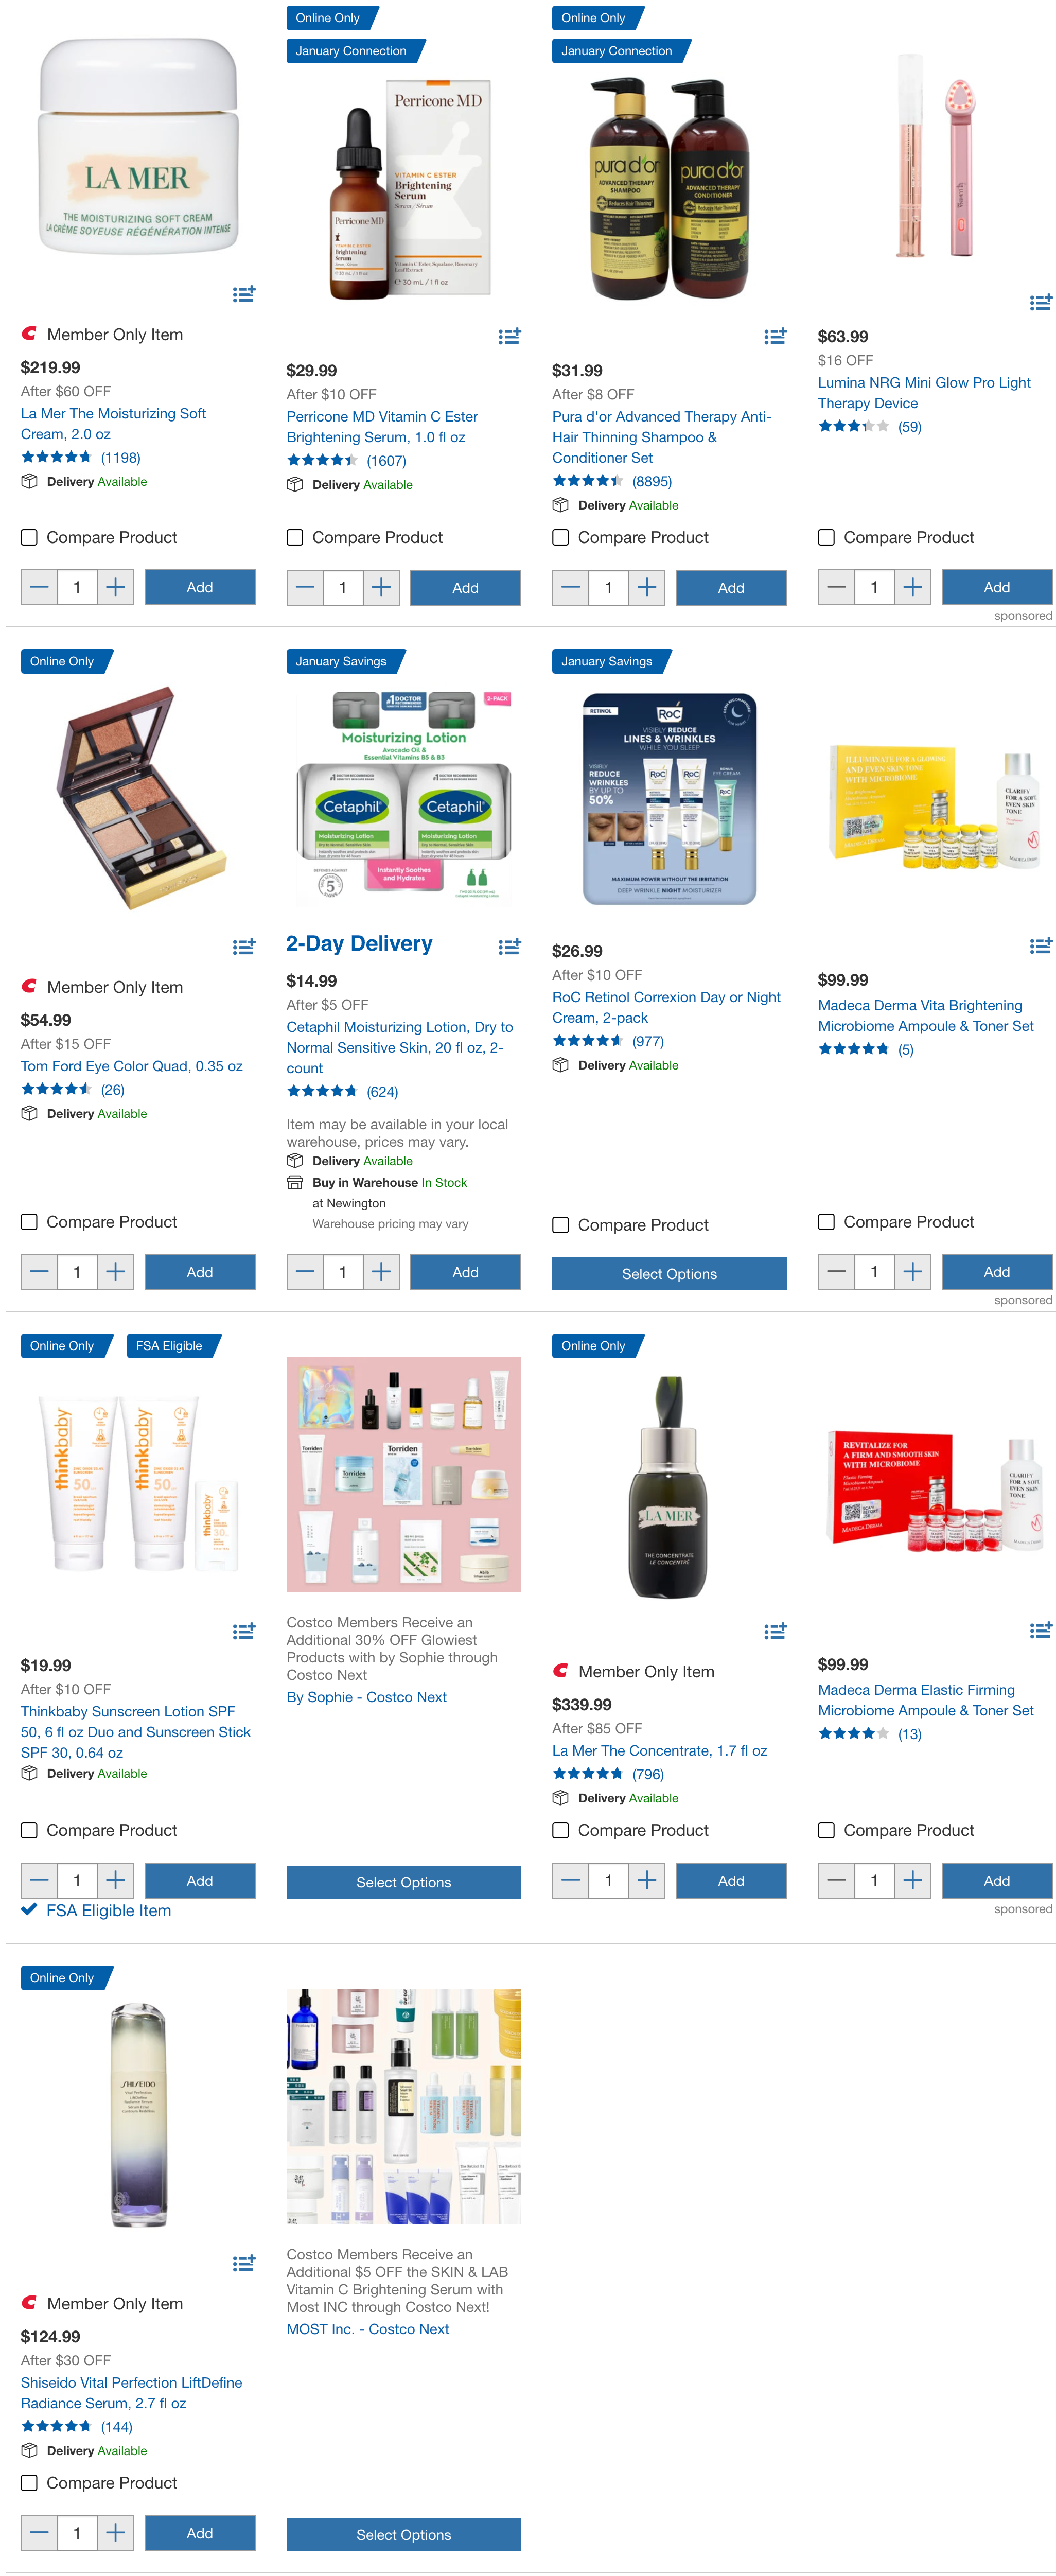Viewport: 1056px width, 2576px height.
Task: Open By Sophie - Costco Next link
Action: [366, 1697]
